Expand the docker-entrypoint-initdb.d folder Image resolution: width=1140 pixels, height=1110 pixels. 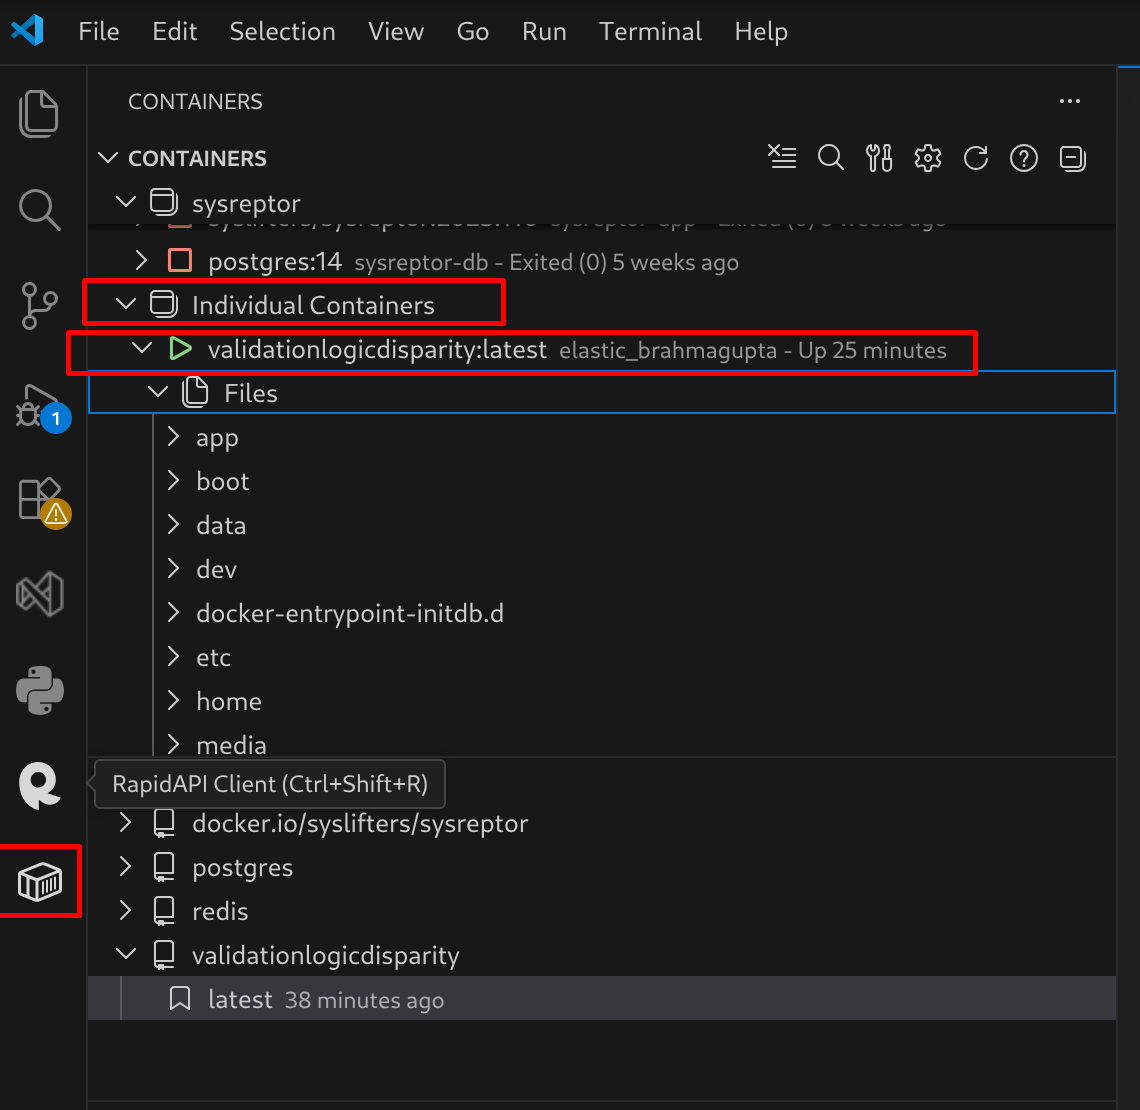173,613
